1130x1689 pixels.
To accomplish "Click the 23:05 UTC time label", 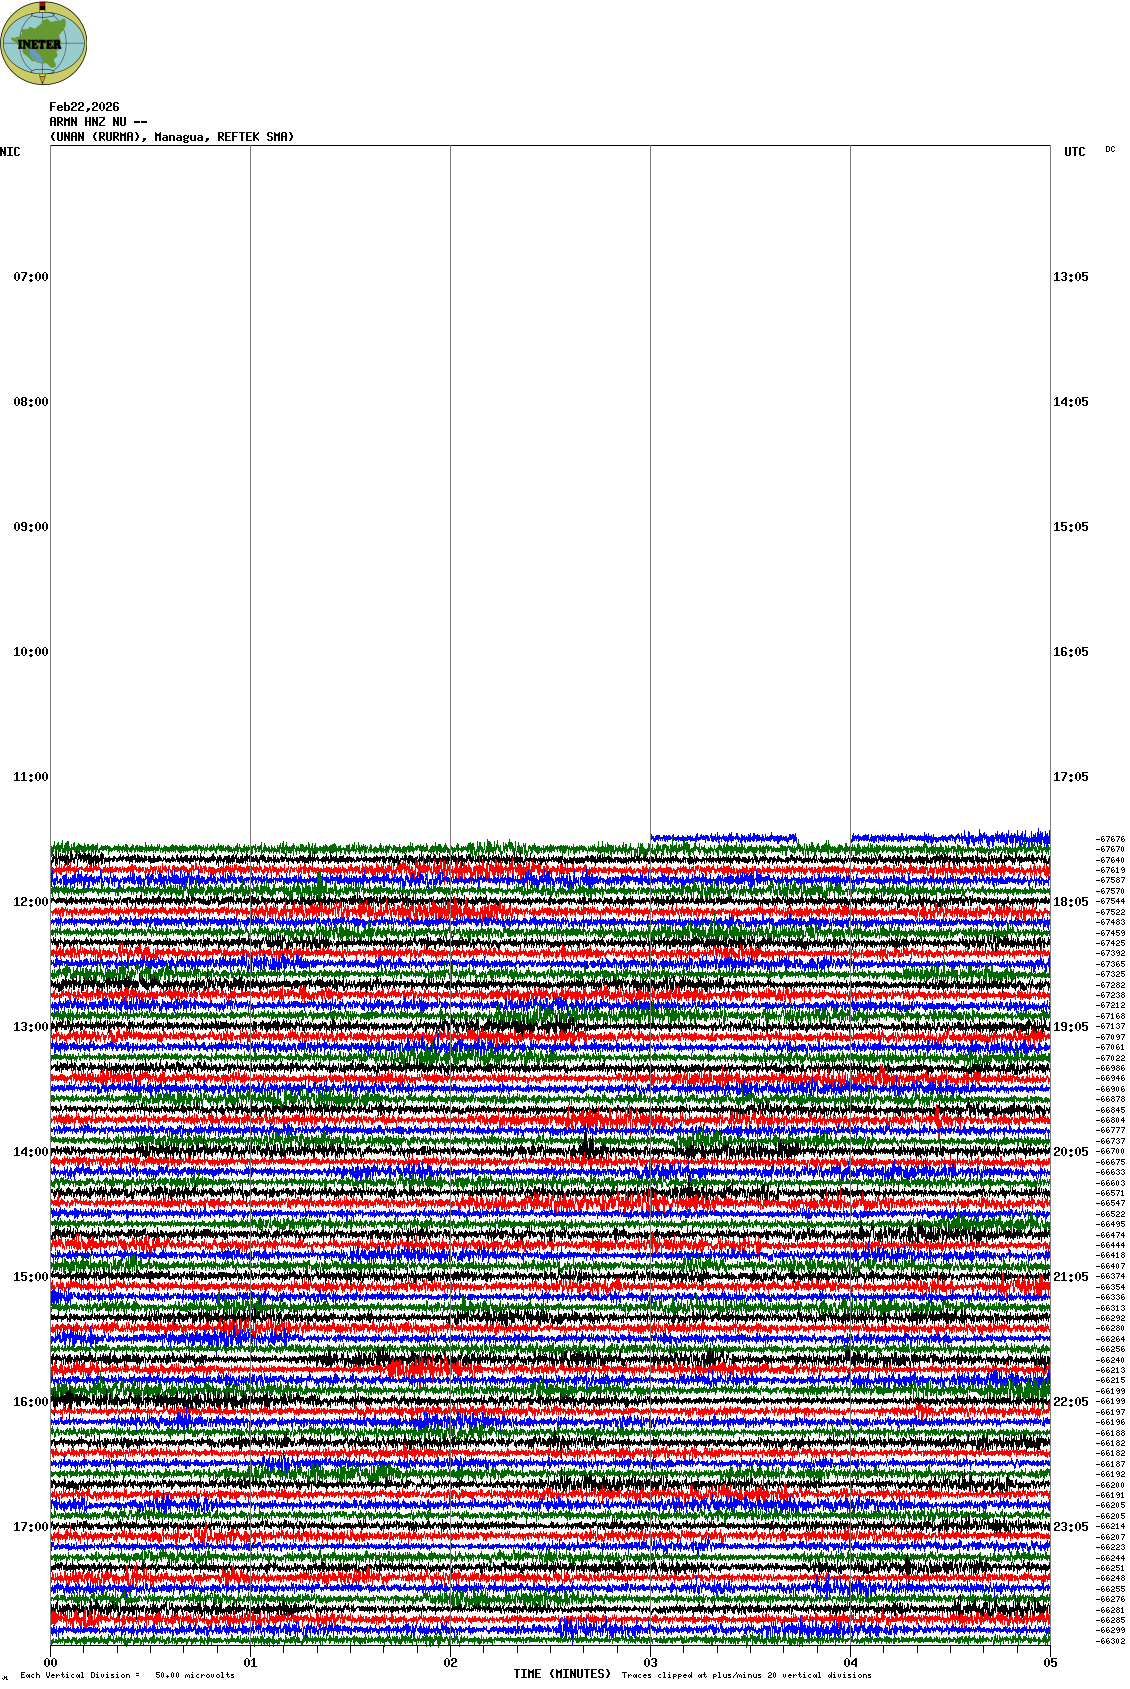I will [1070, 1527].
